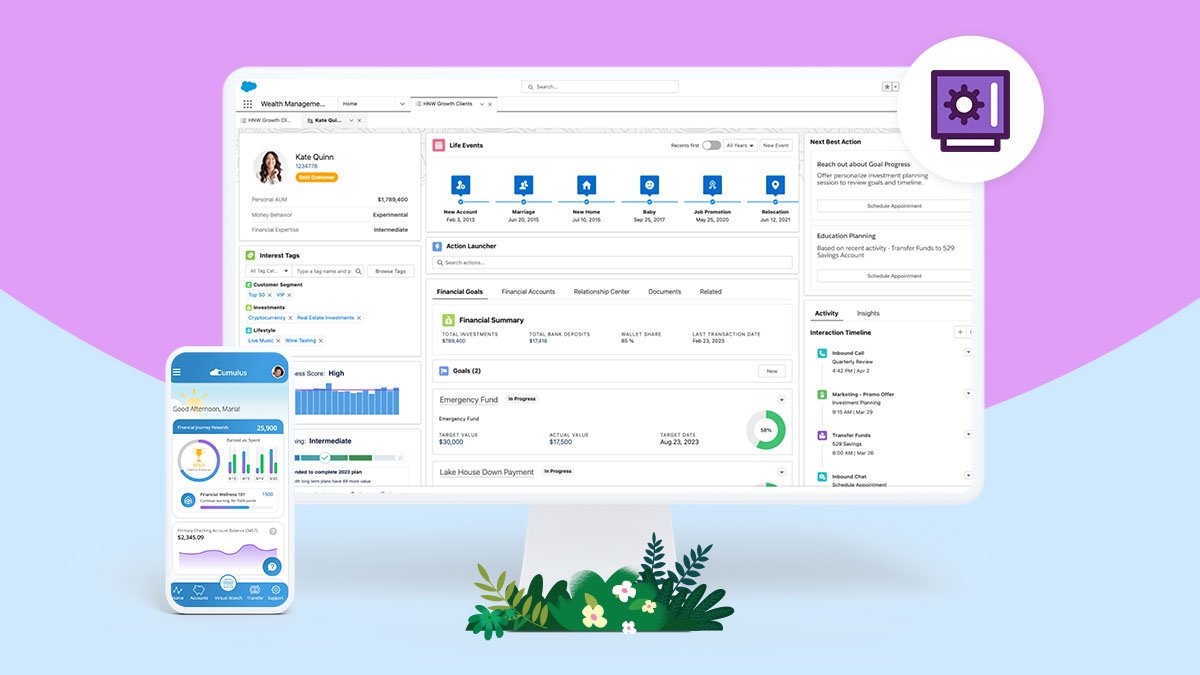1200x675 pixels.
Task: Click the Job Promotion event icon
Action: [712, 185]
